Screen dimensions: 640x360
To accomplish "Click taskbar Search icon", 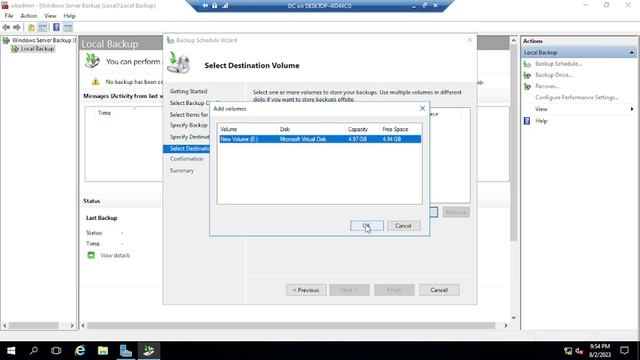I will [34, 351].
